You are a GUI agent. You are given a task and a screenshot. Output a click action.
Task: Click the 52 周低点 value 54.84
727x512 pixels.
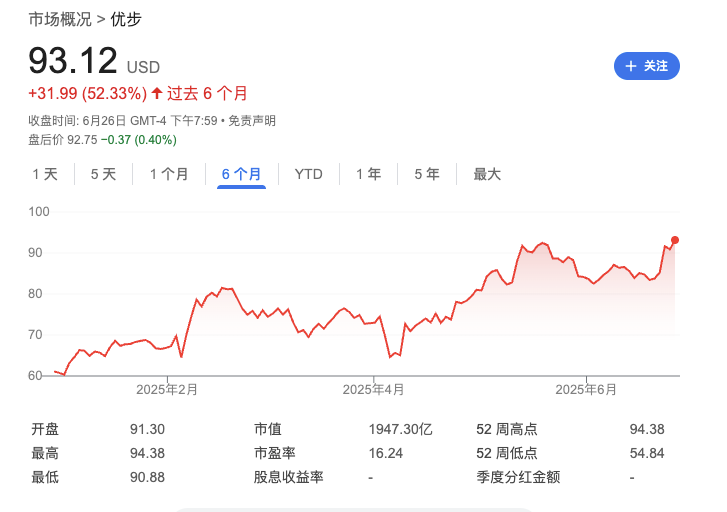[x=647, y=453]
